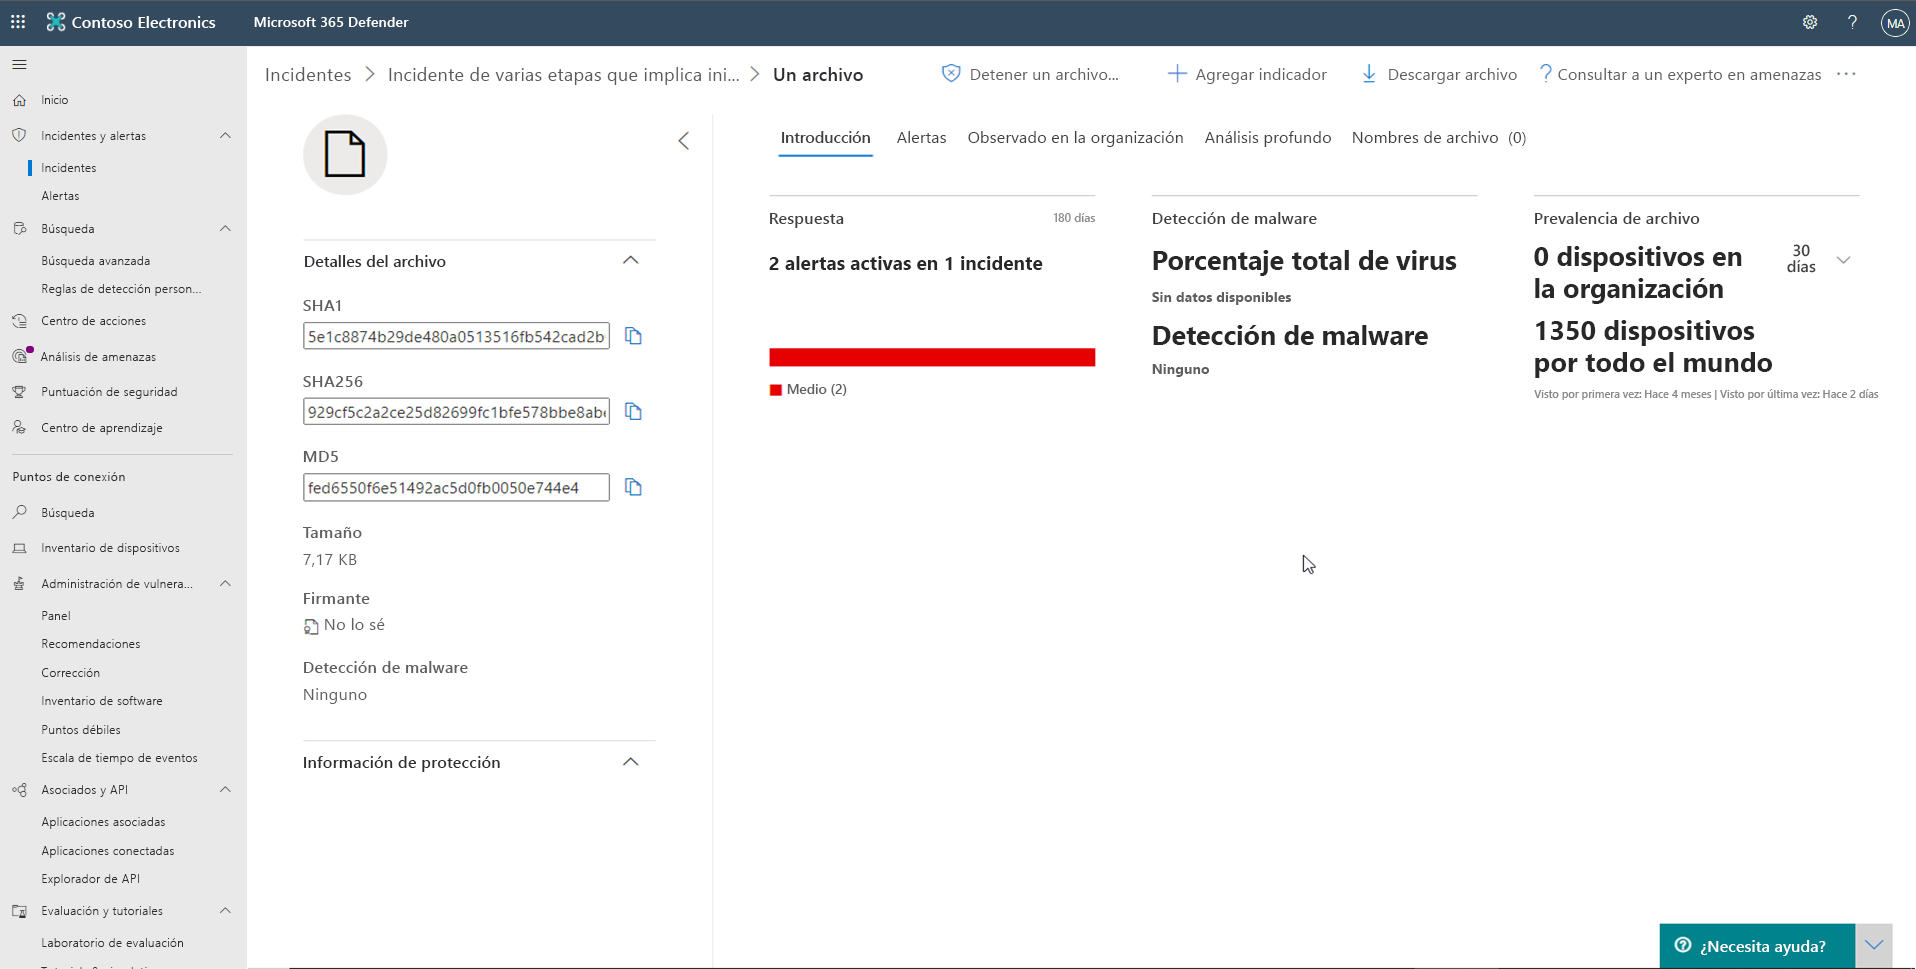The height and width of the screenshot is (969, 1916).
Task: Toggle the hamburger navigation menu
Action: point(19,65)
